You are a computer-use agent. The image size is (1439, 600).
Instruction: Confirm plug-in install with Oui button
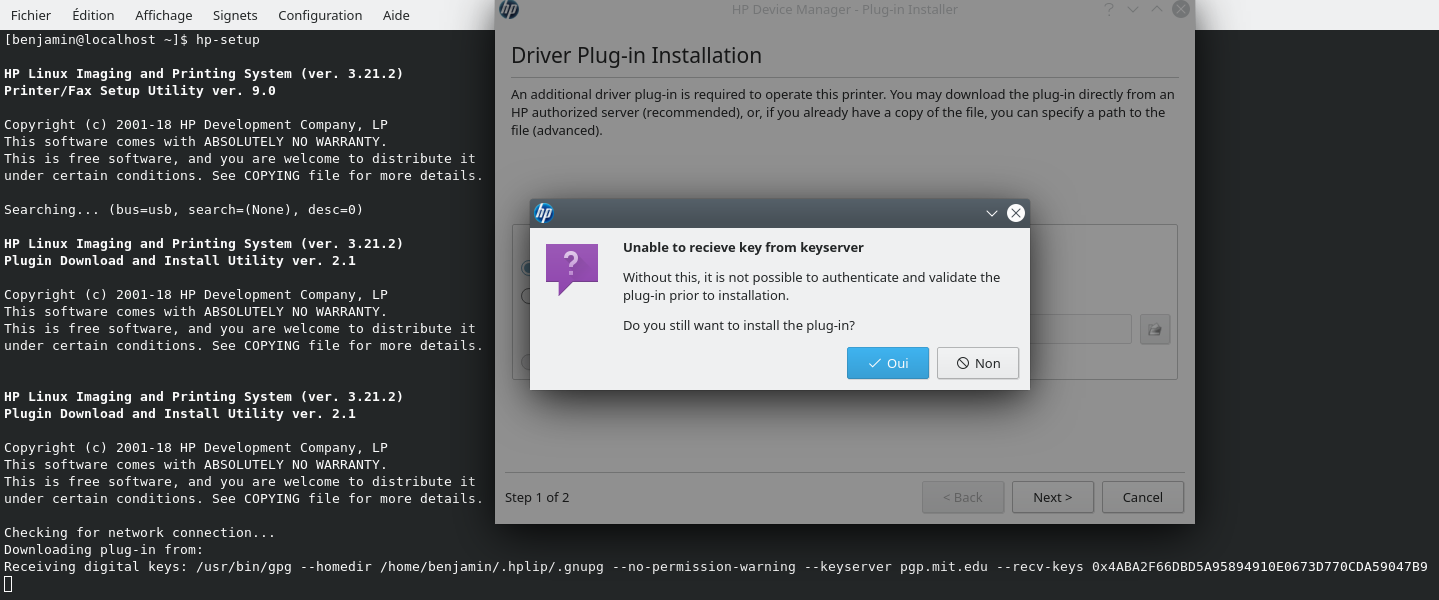coord(888,363)
